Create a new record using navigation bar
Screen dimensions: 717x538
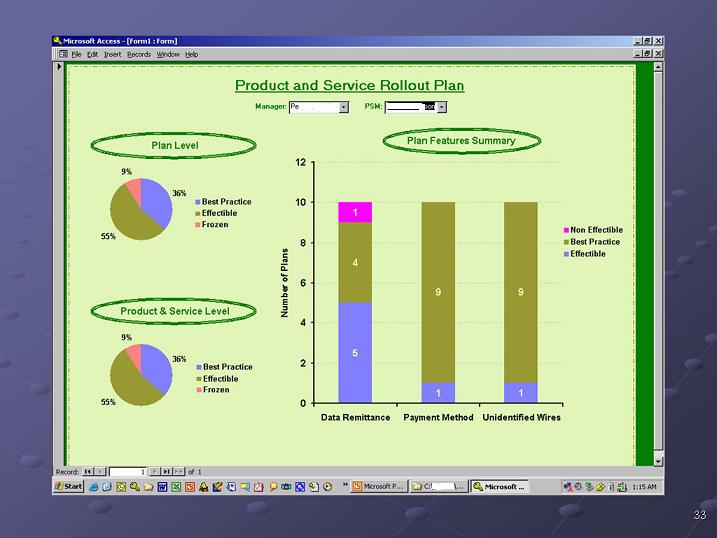(179, 471)
